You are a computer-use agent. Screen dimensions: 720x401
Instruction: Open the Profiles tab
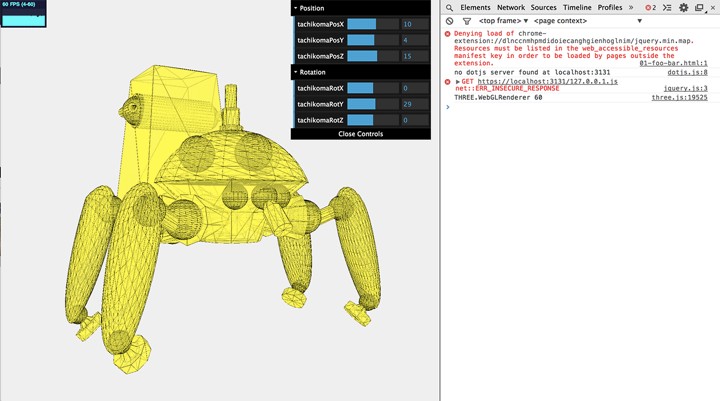(610, 7)
